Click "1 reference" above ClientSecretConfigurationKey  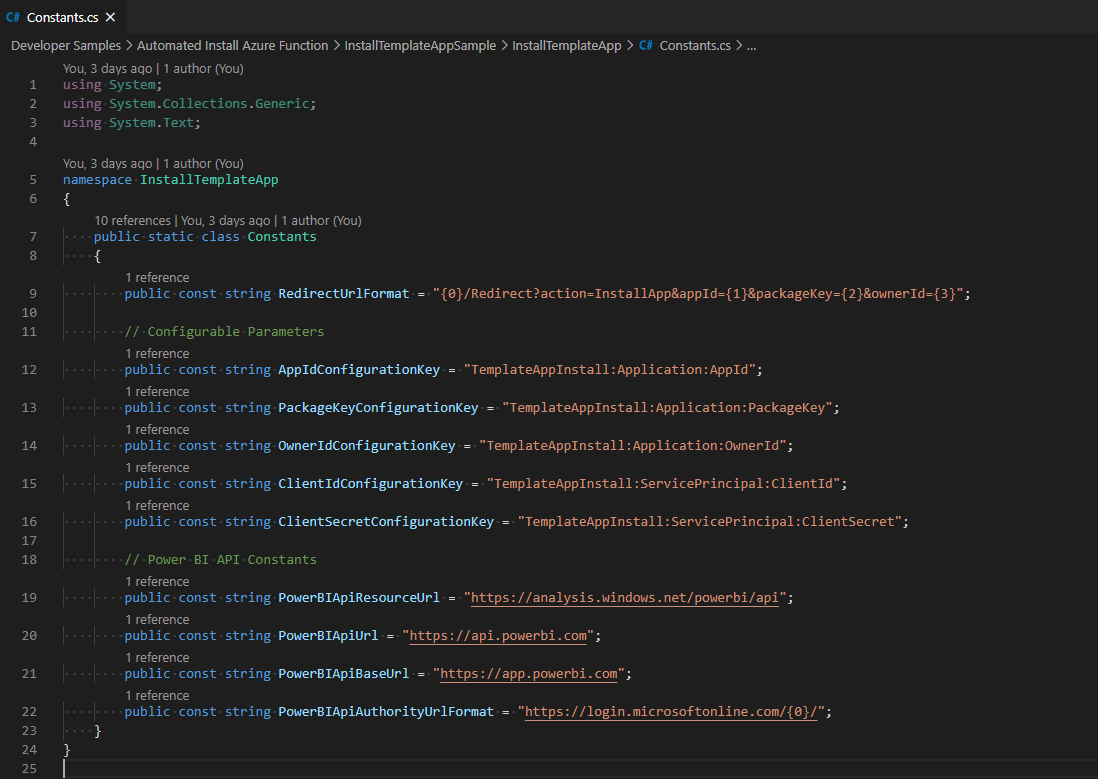(x=157, y=505)
